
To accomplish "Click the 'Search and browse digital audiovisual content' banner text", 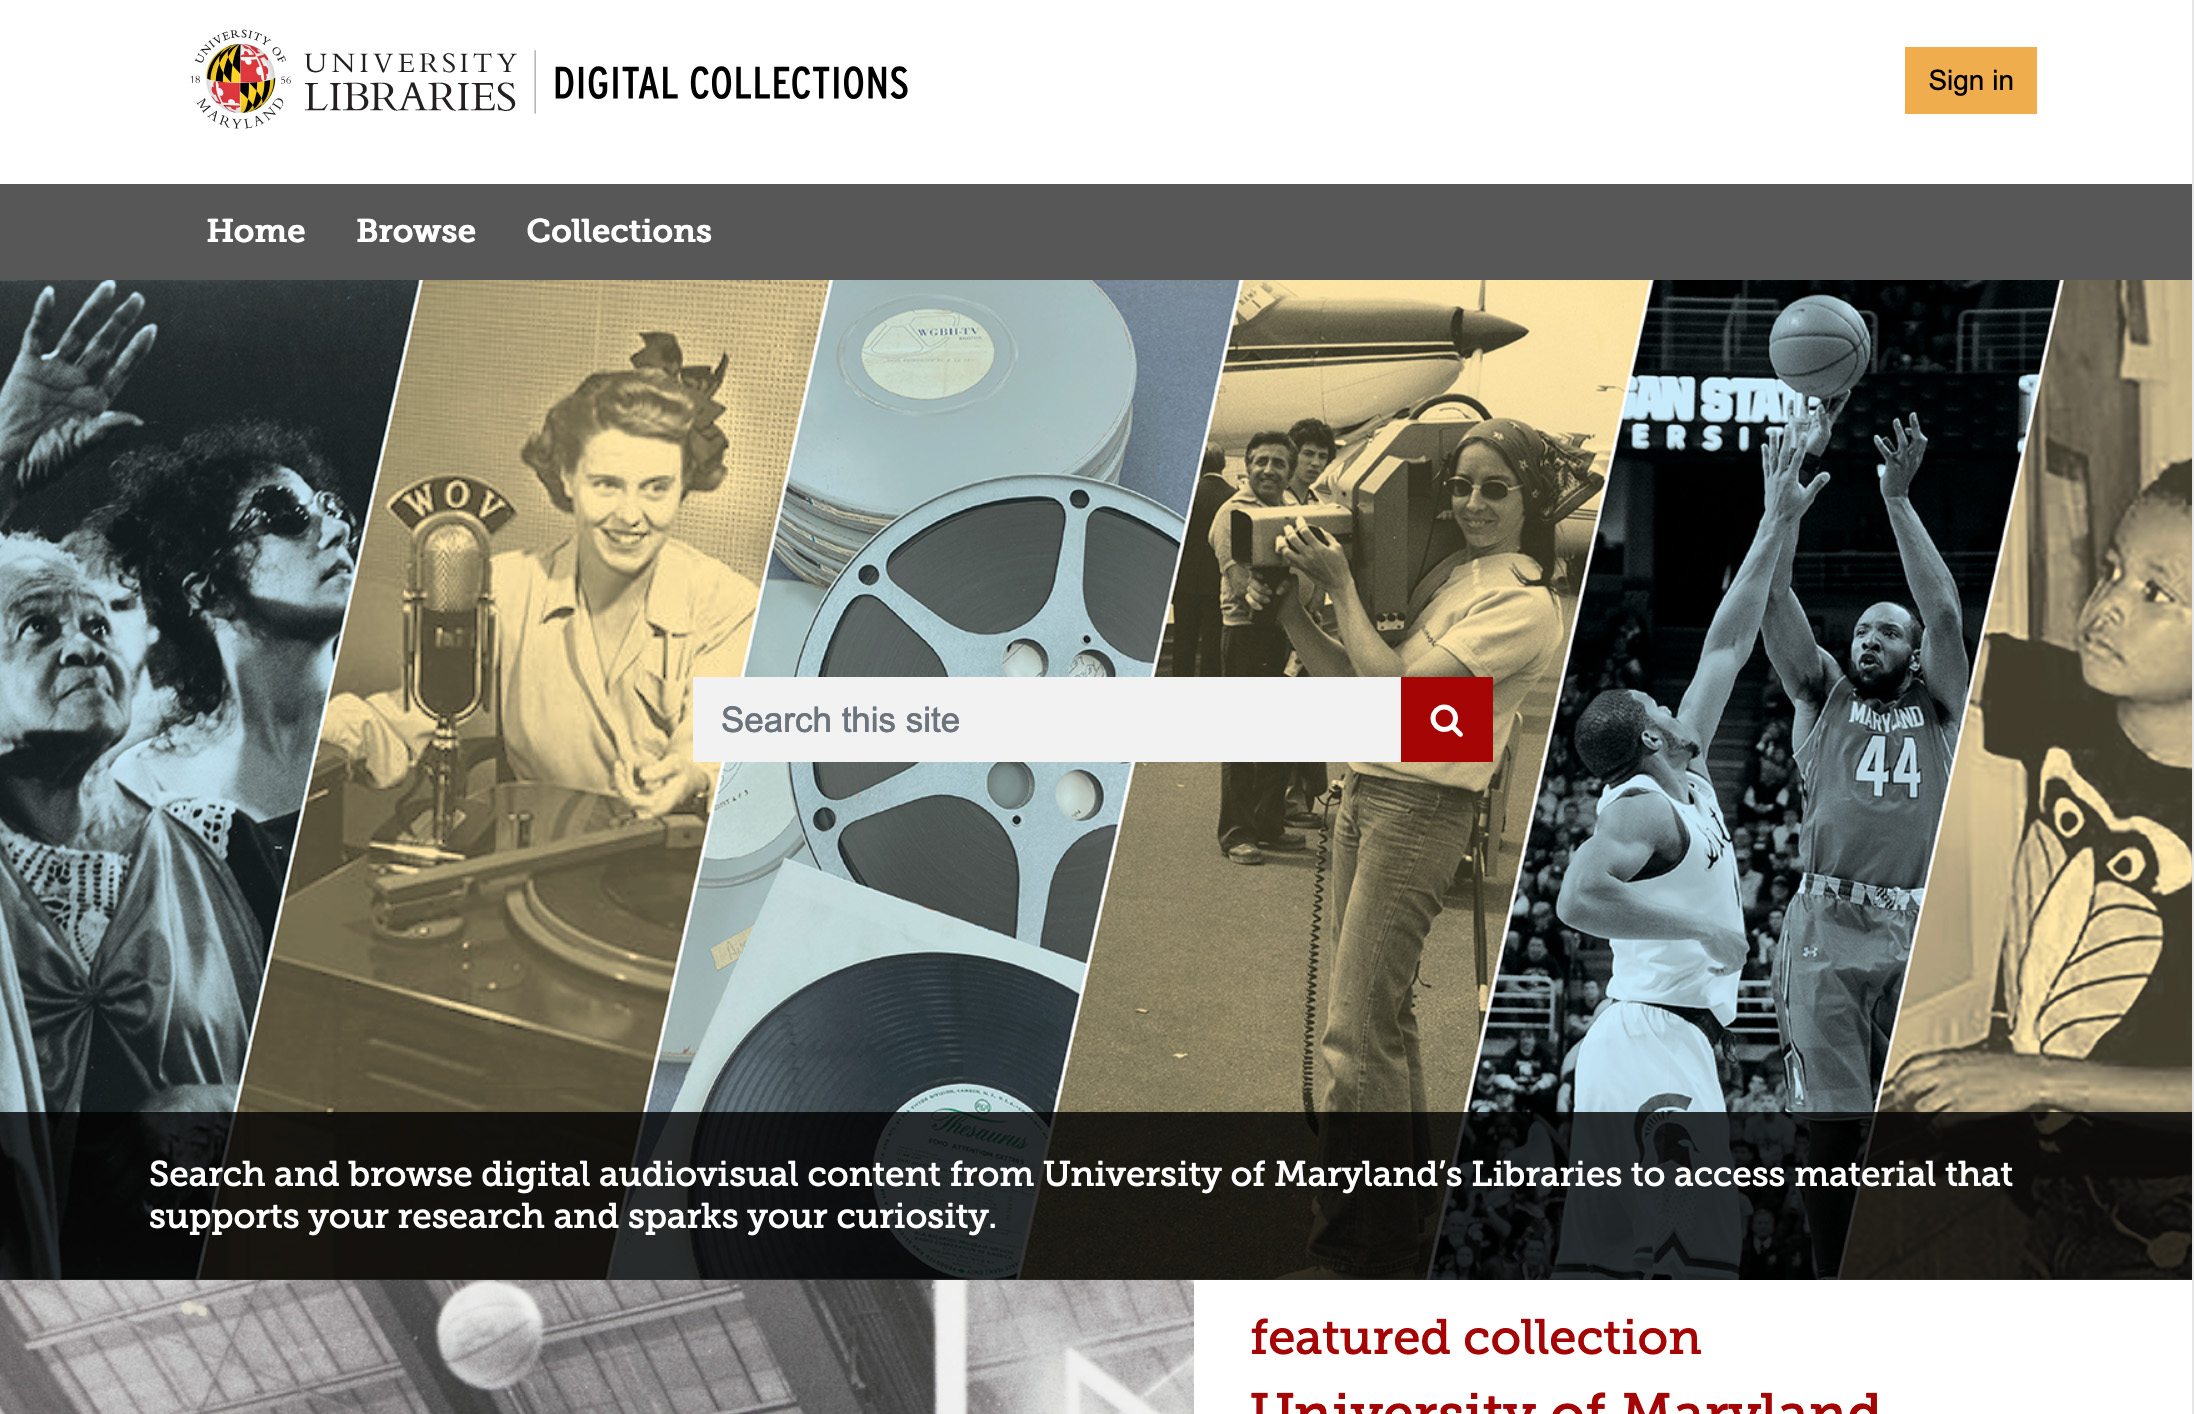I will pos(1080,1195).
